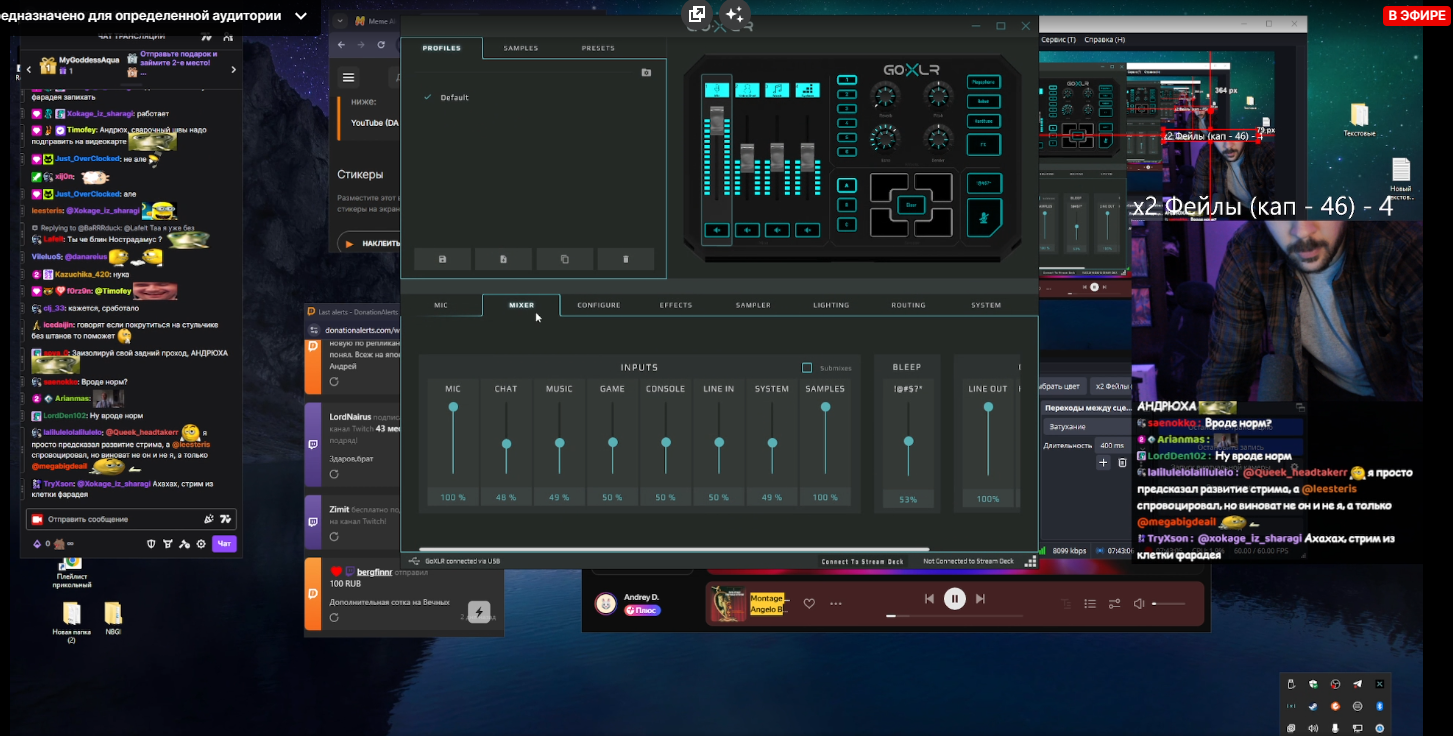Click the GoXLR horizontal scrollbar
Viewport: 1453px width, 736px height.
(674, 550)
